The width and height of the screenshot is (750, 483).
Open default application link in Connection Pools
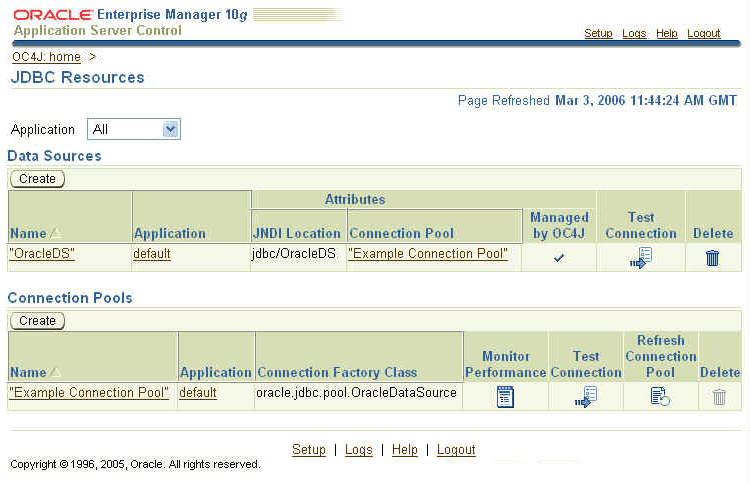(x=198, y=393)
